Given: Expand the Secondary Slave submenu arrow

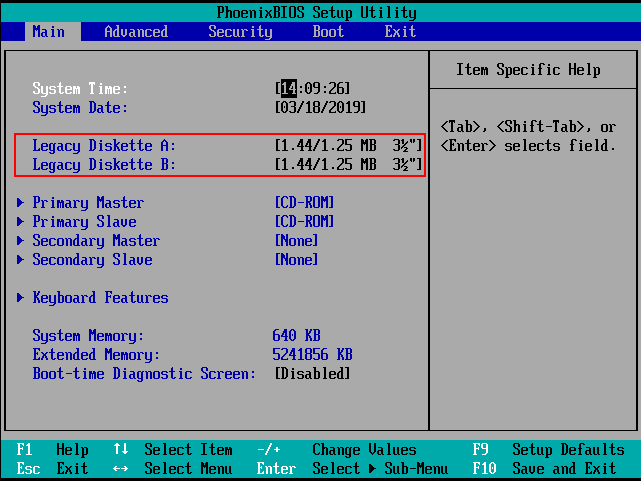Looking at the screenshot, I should [x=22, y=260].
